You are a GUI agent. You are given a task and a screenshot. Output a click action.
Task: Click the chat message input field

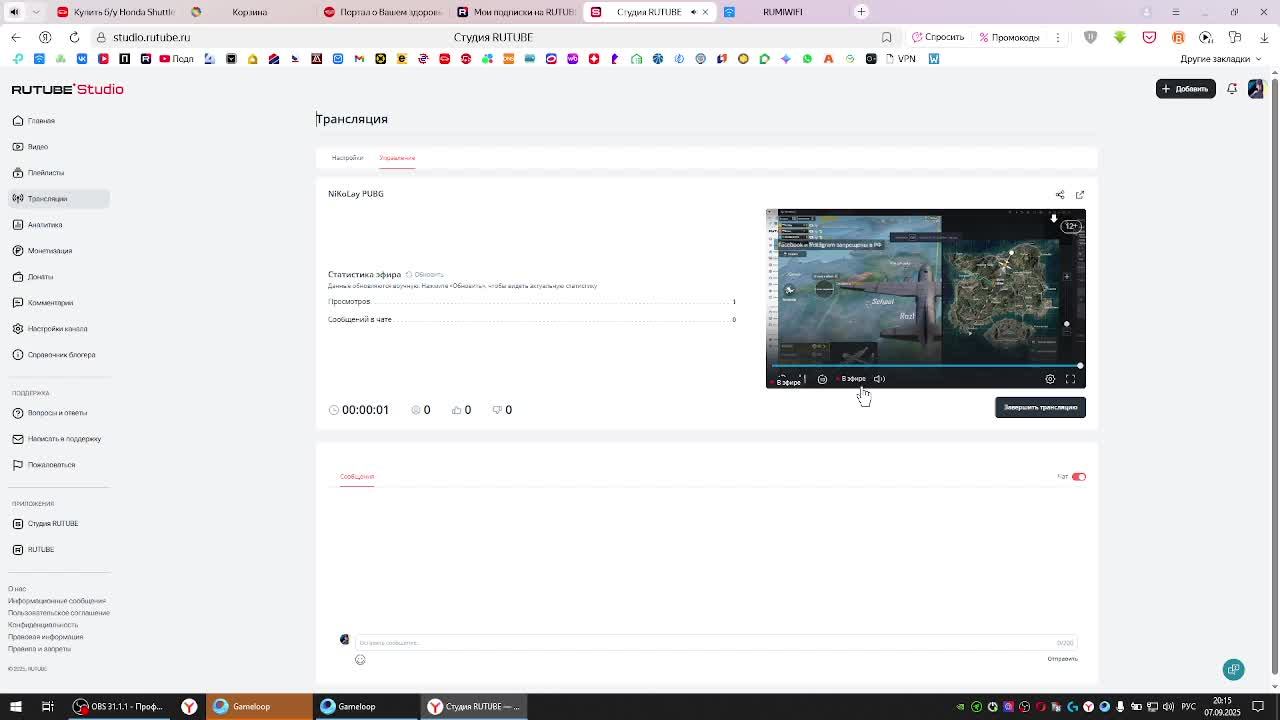point(715,643)
